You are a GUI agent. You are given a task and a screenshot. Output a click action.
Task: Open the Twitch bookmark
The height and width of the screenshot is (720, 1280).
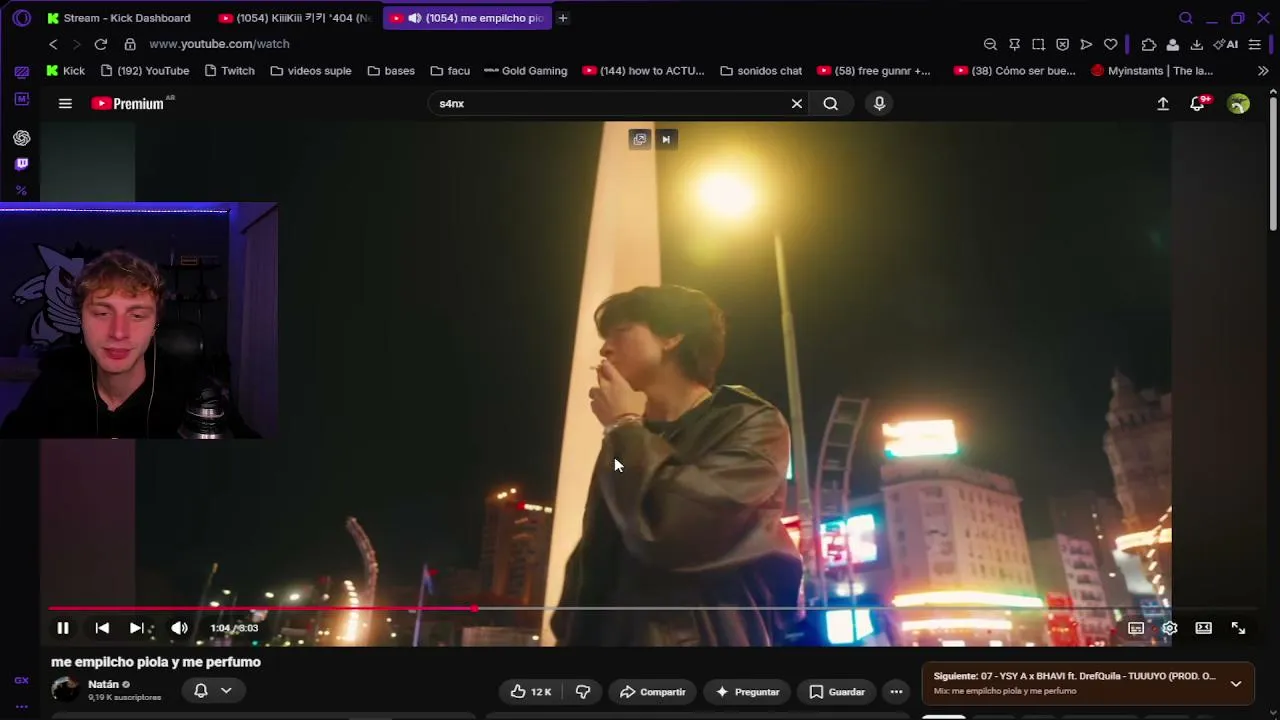click(x=229, y=71)
